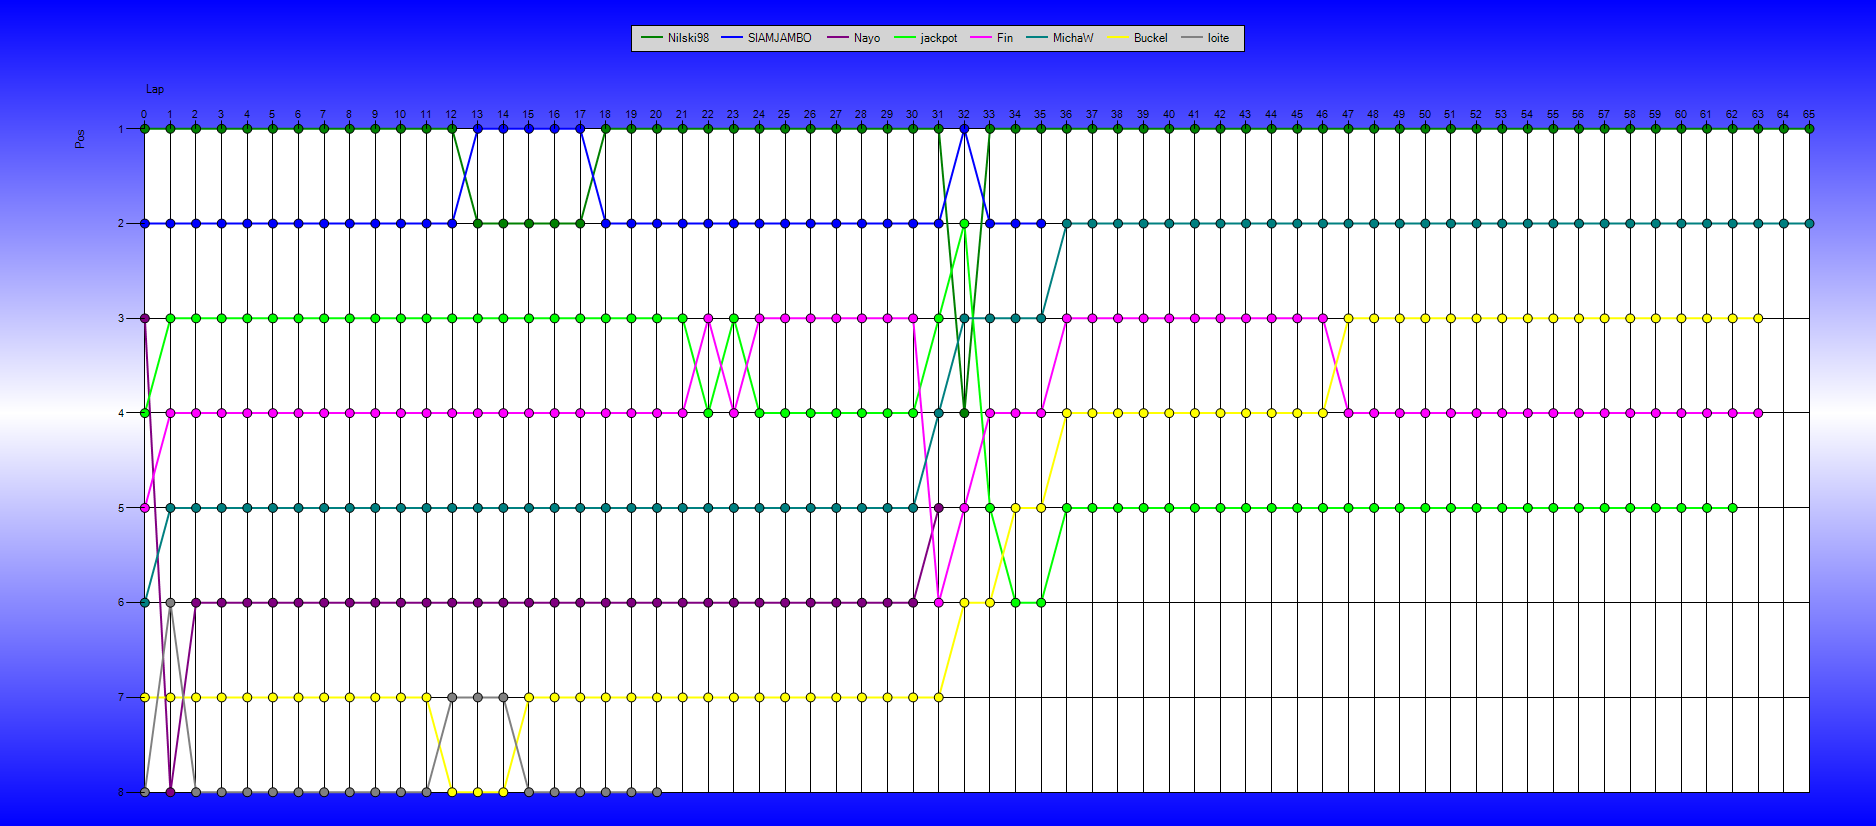Click Nayo's purple point at lap 1, position 8

[x=170, y=792]
